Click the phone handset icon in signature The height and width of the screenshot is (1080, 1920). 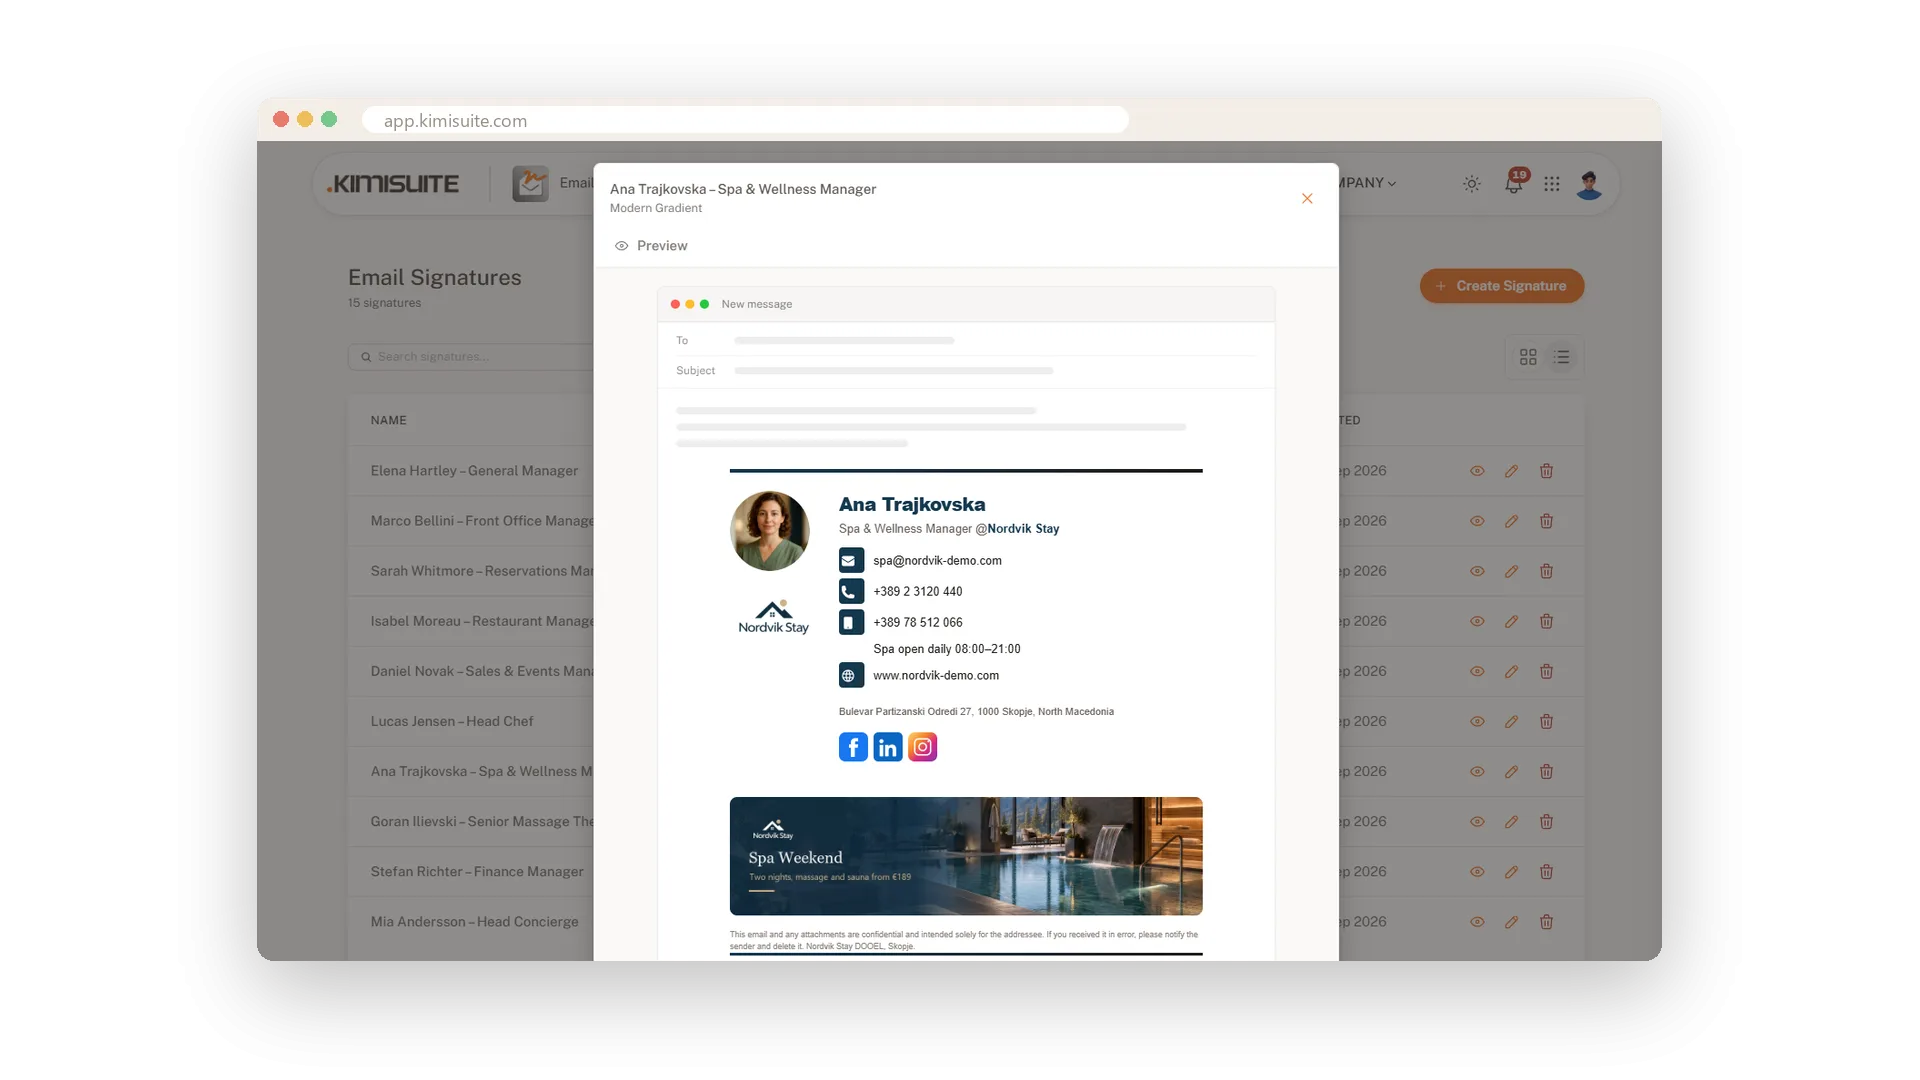coord(851,591)
